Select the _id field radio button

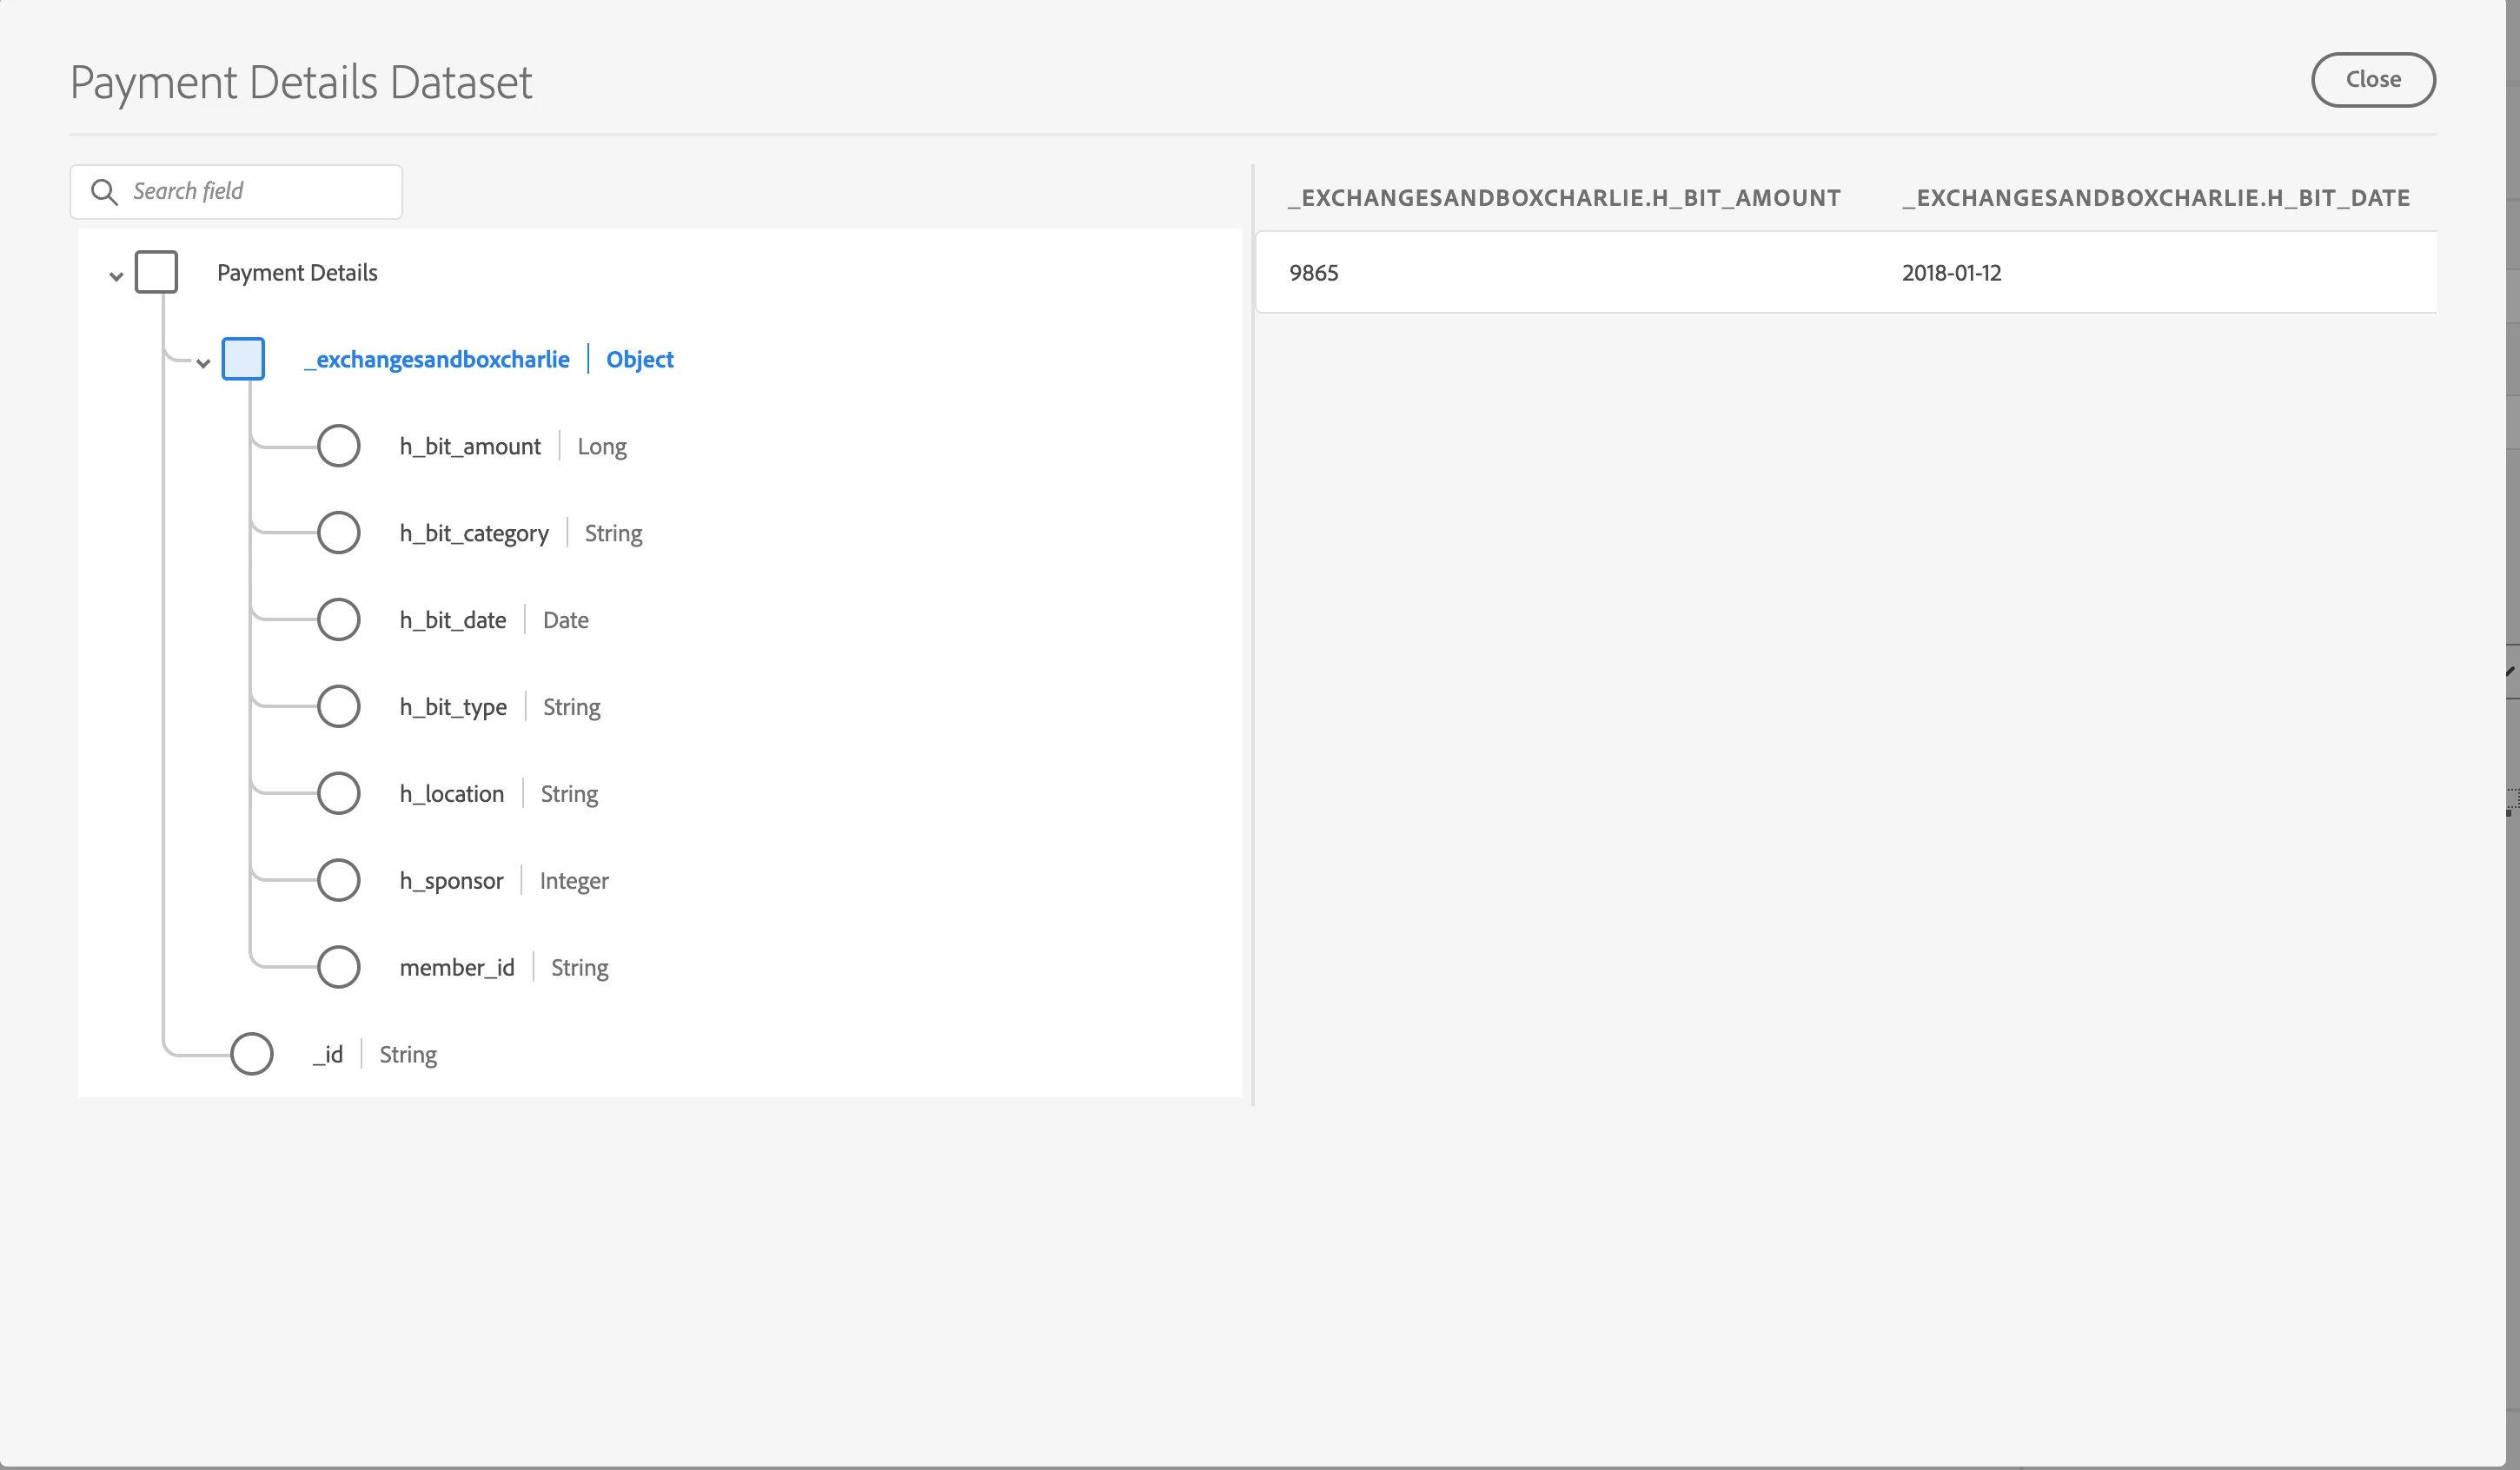pyautogui.click(x=251, y=1054)
